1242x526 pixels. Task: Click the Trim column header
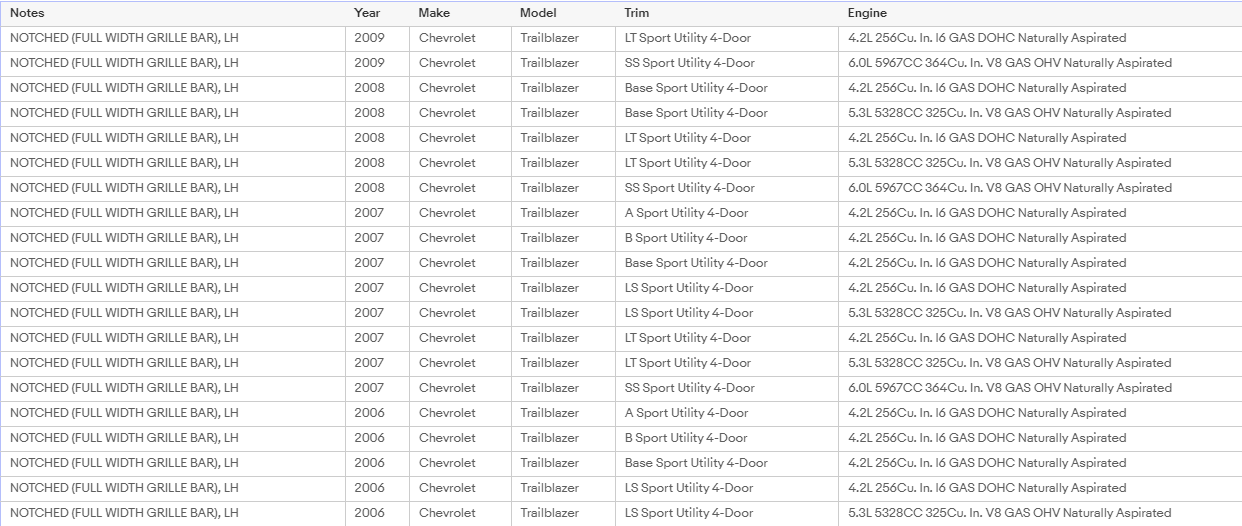(x=637, y=13)
